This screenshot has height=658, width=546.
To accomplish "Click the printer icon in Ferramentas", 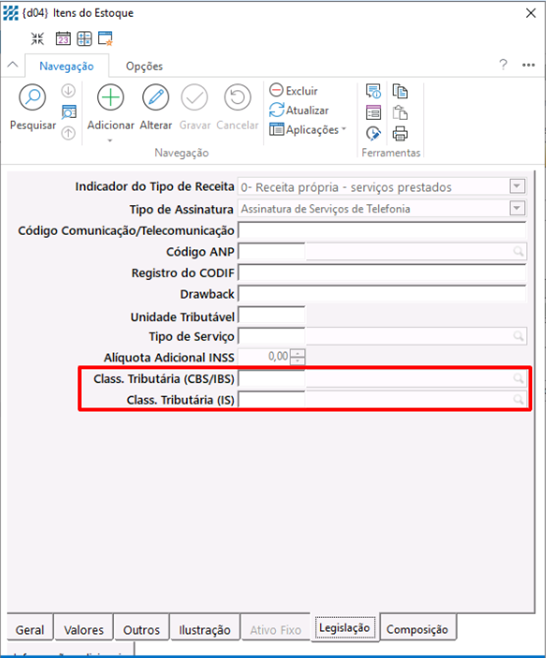I will pyautogui.click(x=400, y=134).
